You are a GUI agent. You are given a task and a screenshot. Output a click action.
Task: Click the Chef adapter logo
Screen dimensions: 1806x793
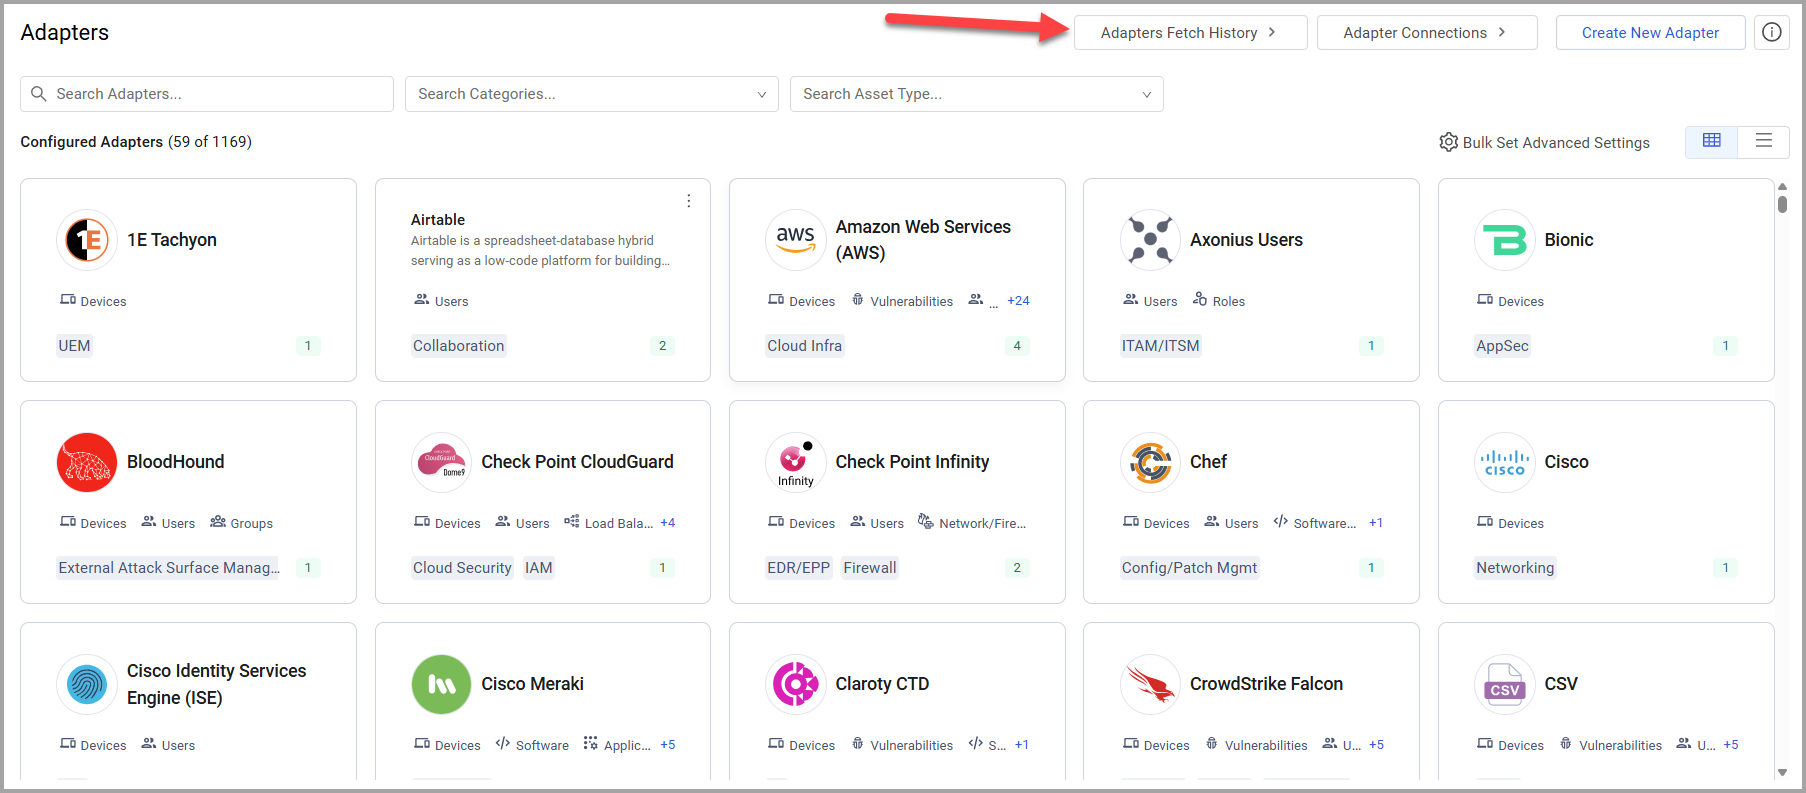(1150, 462)
